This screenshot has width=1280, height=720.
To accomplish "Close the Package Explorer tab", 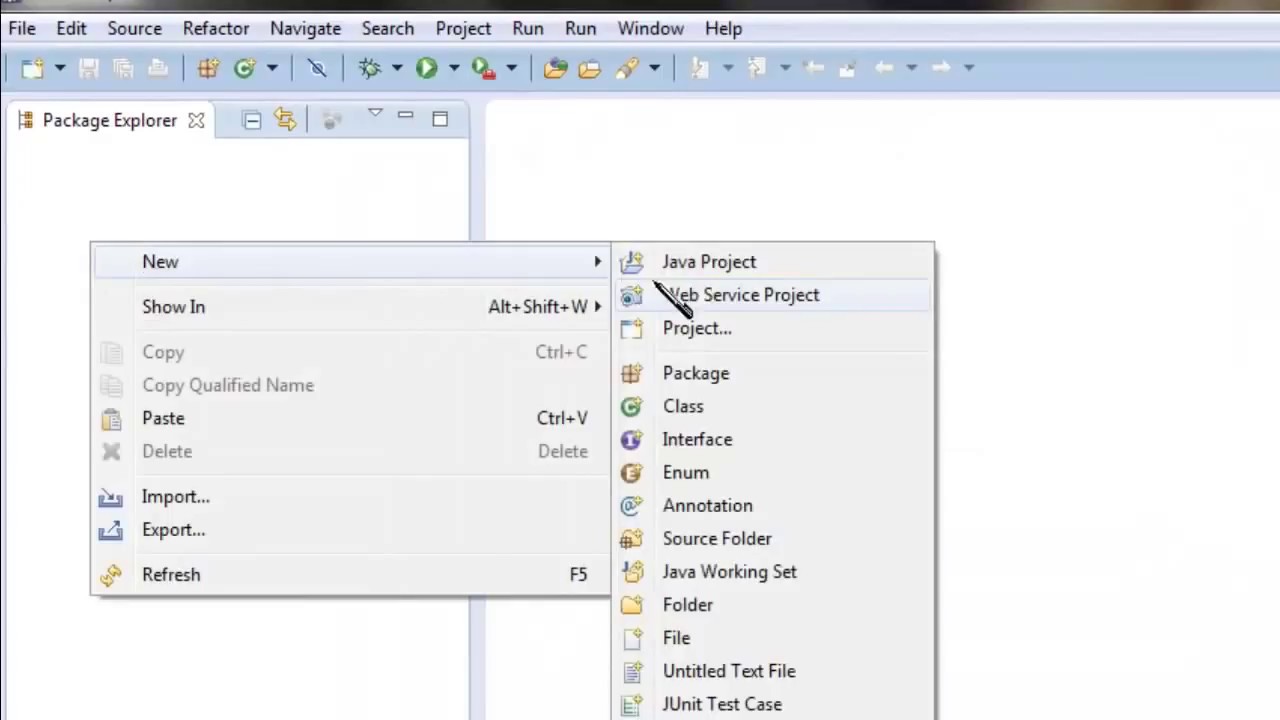I will tap(196, 121).
